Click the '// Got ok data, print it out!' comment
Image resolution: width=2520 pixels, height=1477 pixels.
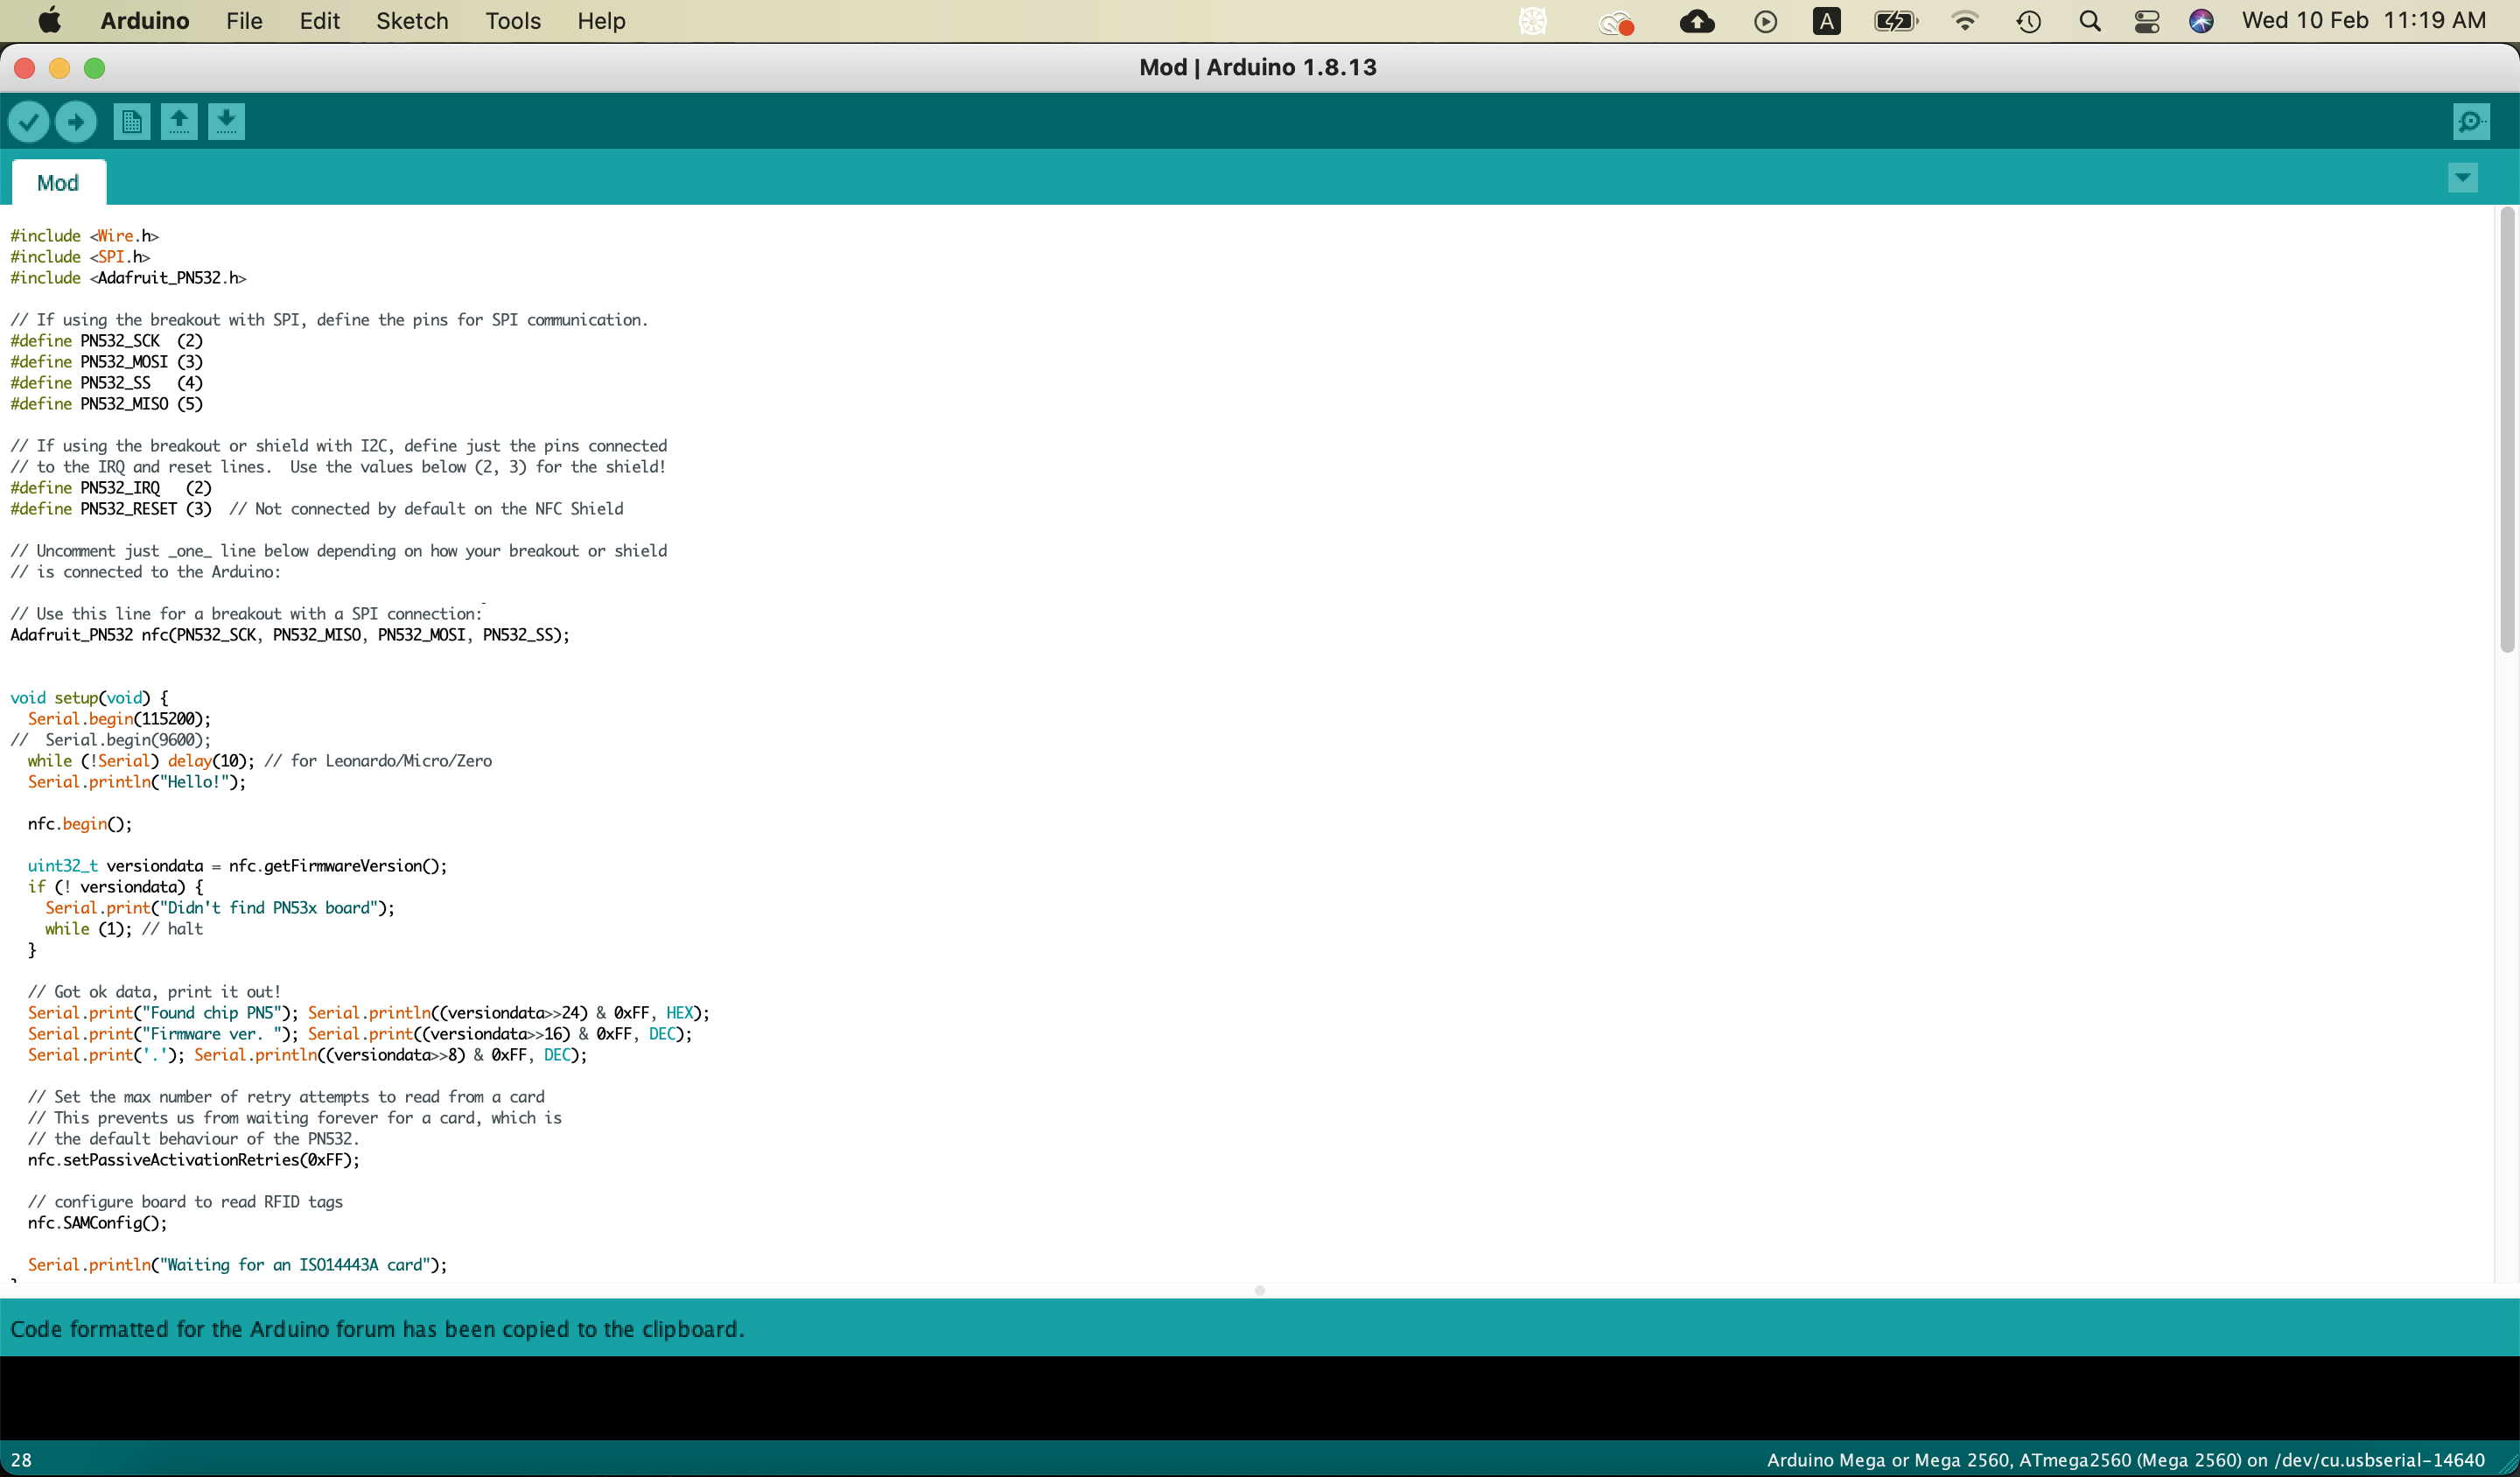(x=155, y=992)
